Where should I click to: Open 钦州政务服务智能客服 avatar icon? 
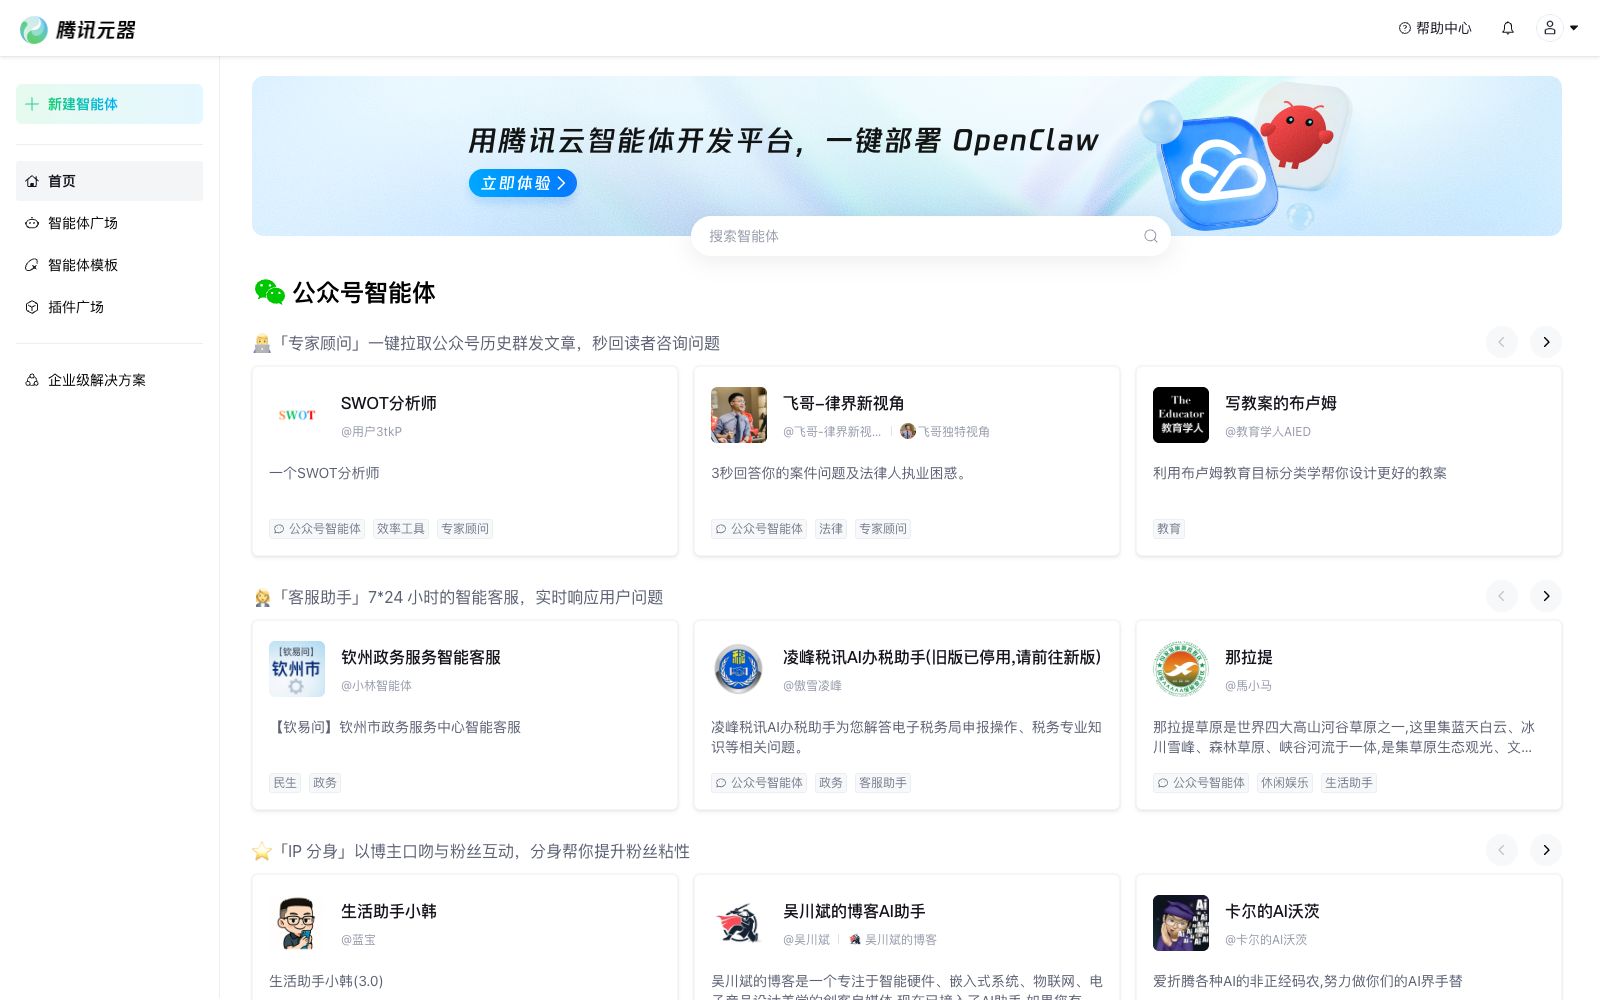tap(297, 669)
